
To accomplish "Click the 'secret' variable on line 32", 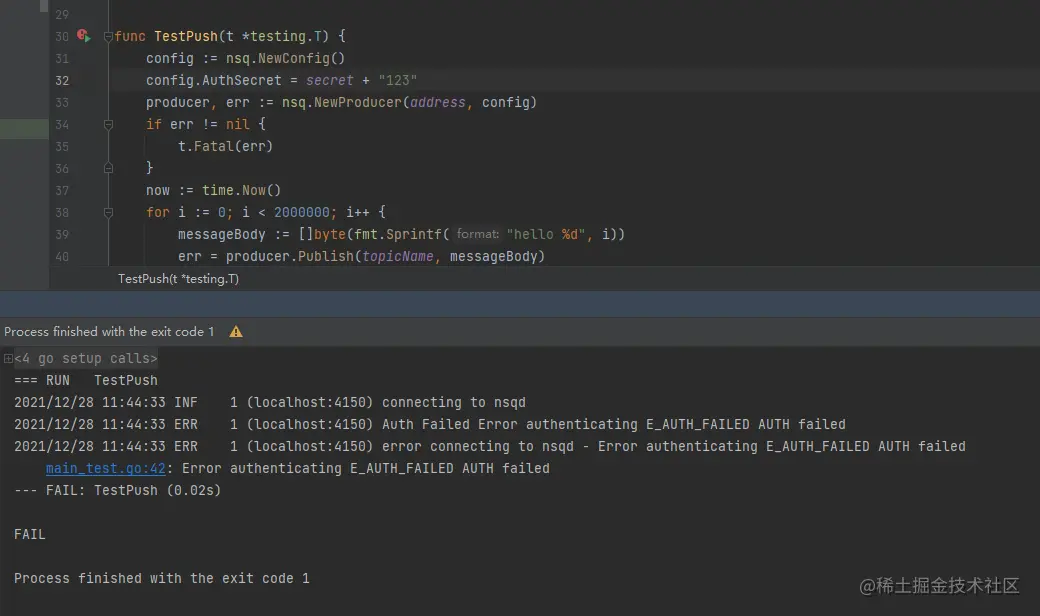I will [330, 80].
